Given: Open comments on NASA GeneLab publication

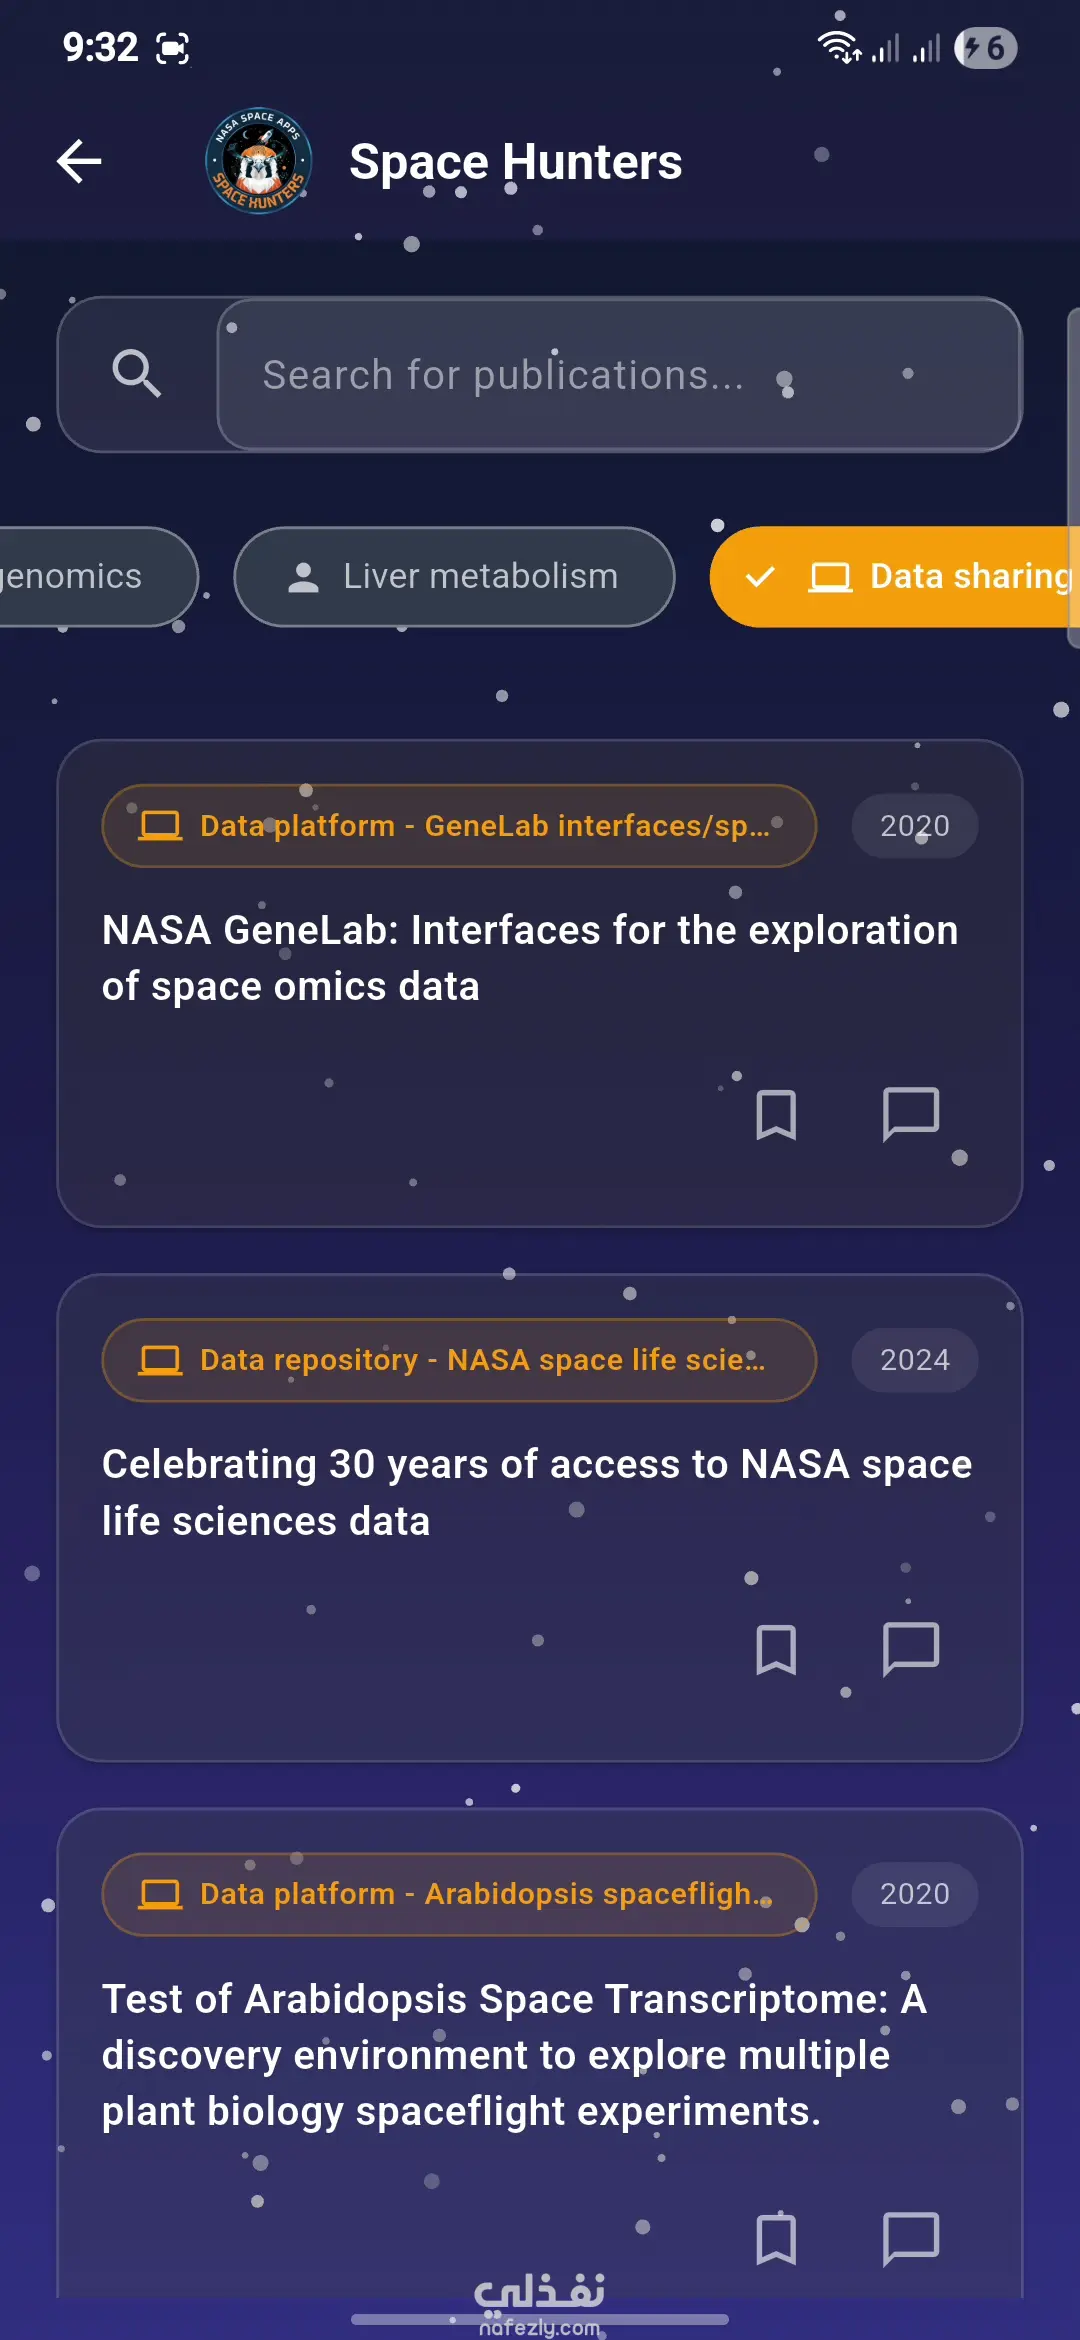Looking at the screenshot, I should (911, 1114).
